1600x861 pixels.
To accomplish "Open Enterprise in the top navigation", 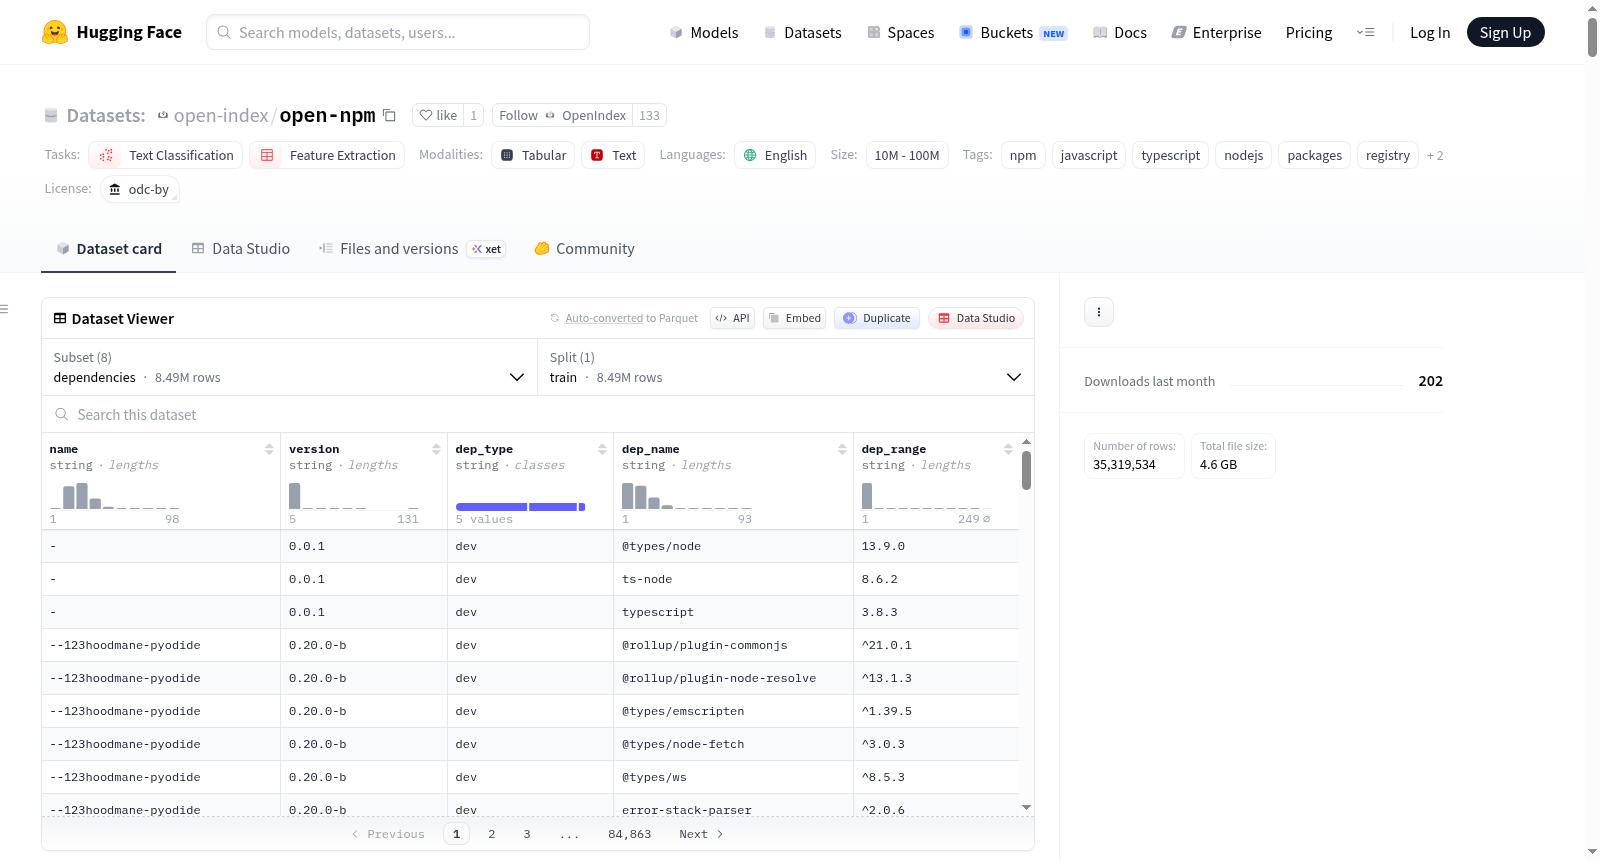I will [x=1216, y=32].
